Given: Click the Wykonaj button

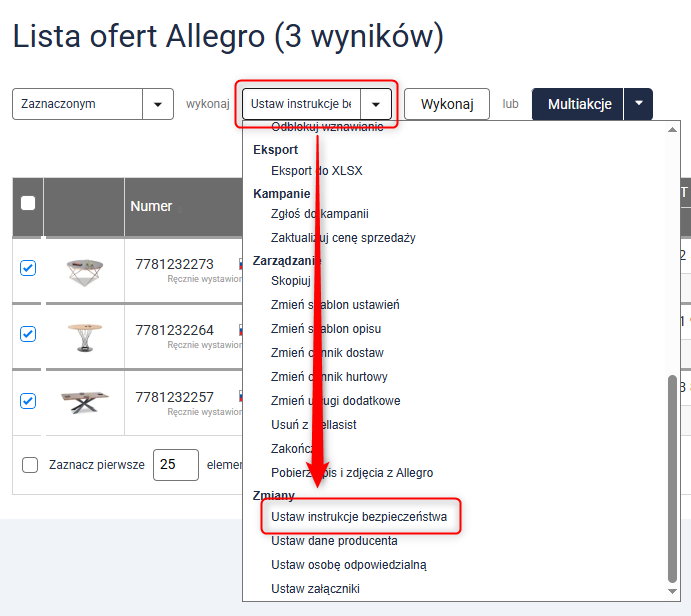Looking at the screenshot, I should [446, 104].
